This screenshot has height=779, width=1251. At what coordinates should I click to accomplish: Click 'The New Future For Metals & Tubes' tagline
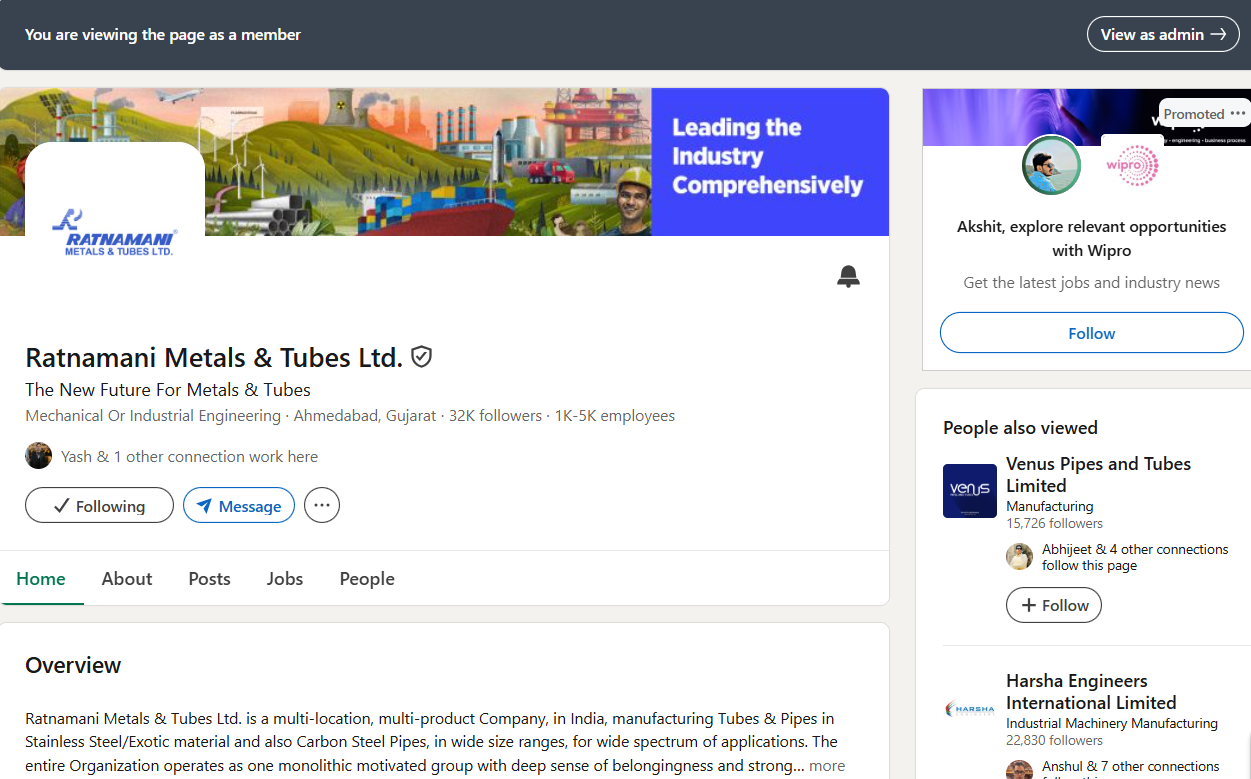[x=168, y=390]
